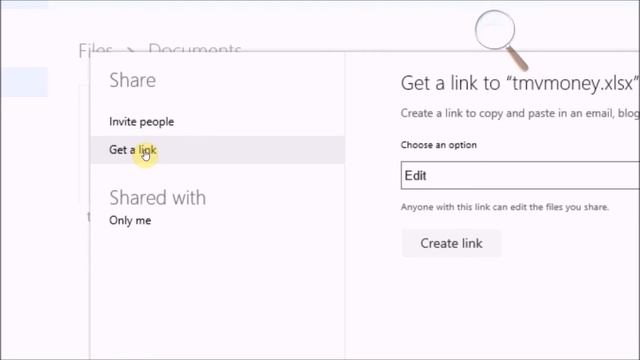
Task: Click 'Create a link to copy and paste' description
Action: (520, 113)
